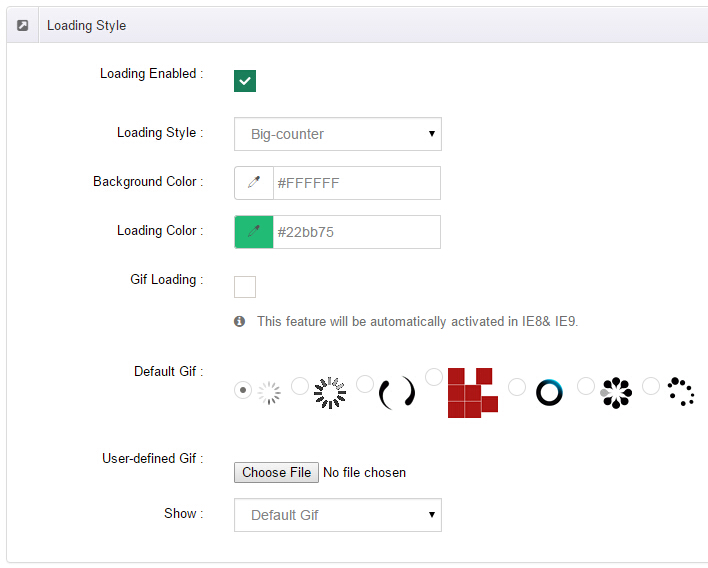Click the red squares loading gif image
This screenshot has width=708, height=568.
tap(473, 392)
